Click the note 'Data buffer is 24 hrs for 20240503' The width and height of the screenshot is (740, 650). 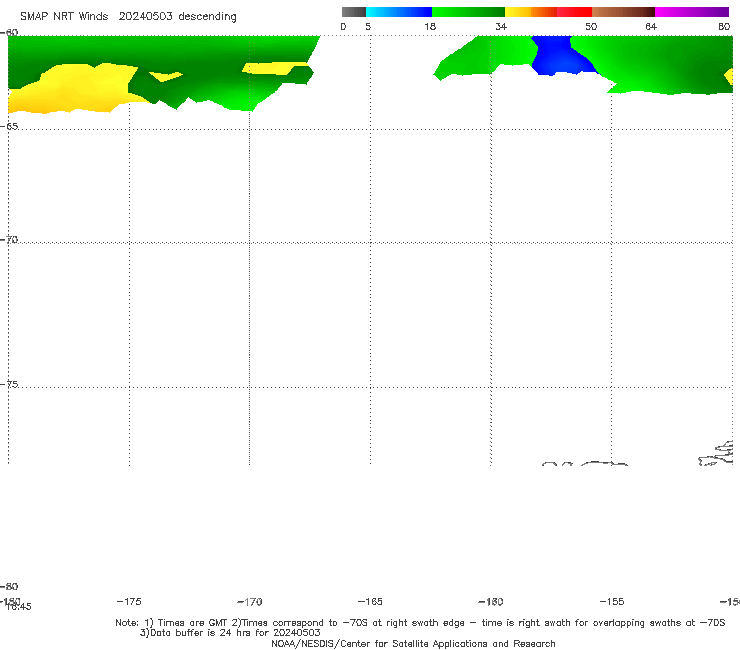point(230,633)
